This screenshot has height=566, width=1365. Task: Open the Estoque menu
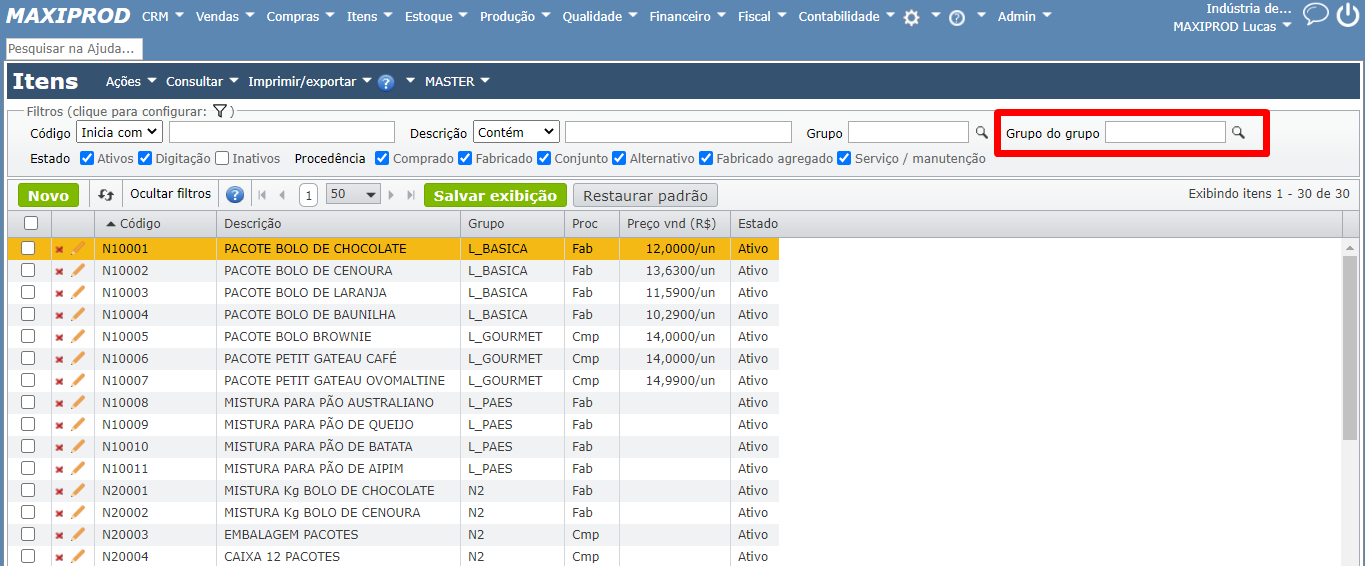click(x=435, y=17)
